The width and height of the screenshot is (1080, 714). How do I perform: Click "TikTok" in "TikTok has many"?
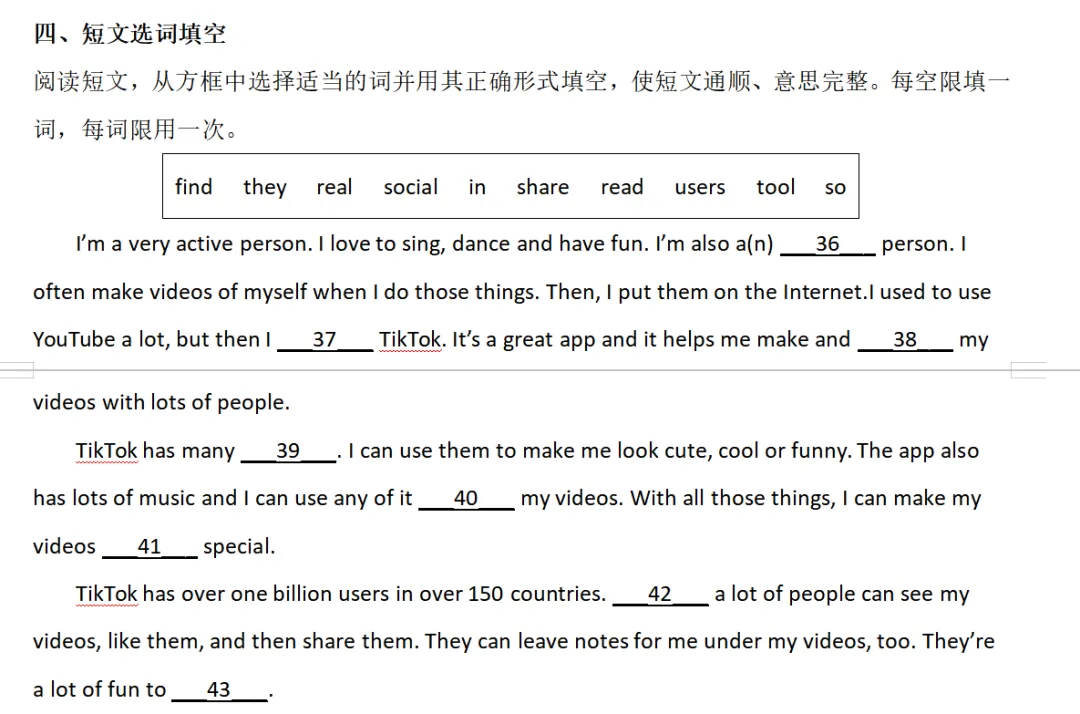(x=107, y=451)
